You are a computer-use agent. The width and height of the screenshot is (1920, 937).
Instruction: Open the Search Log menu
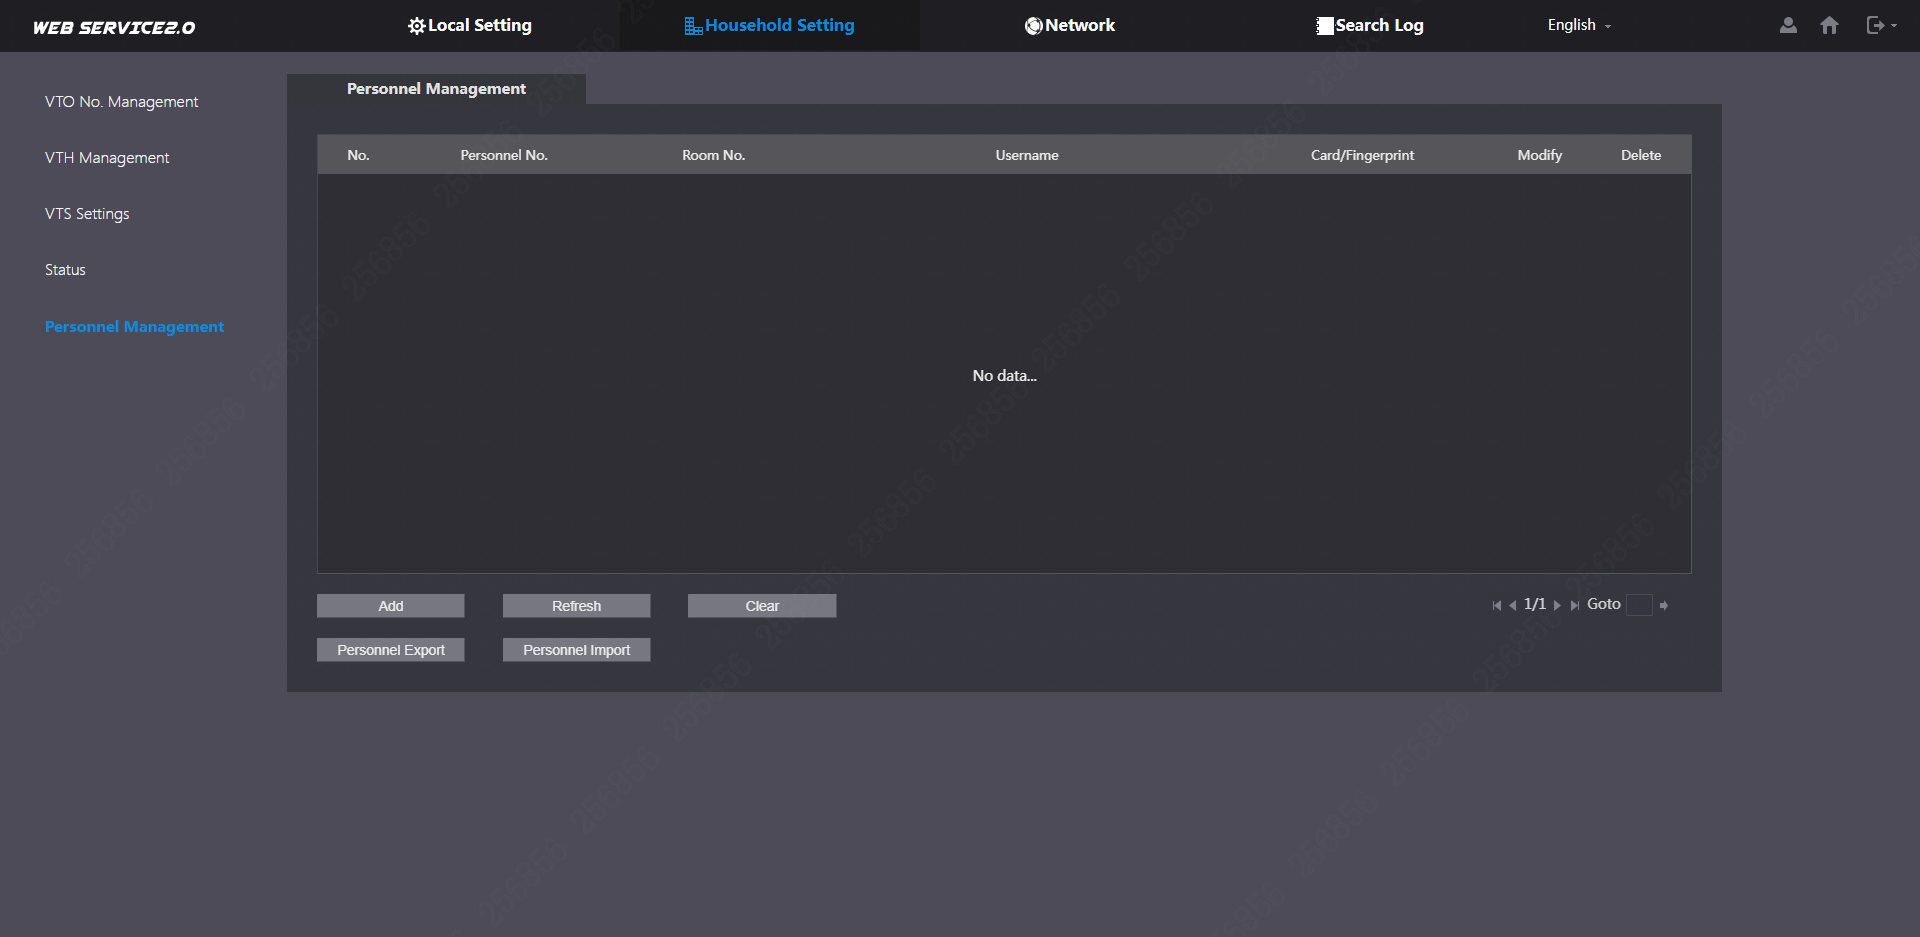1369,26
